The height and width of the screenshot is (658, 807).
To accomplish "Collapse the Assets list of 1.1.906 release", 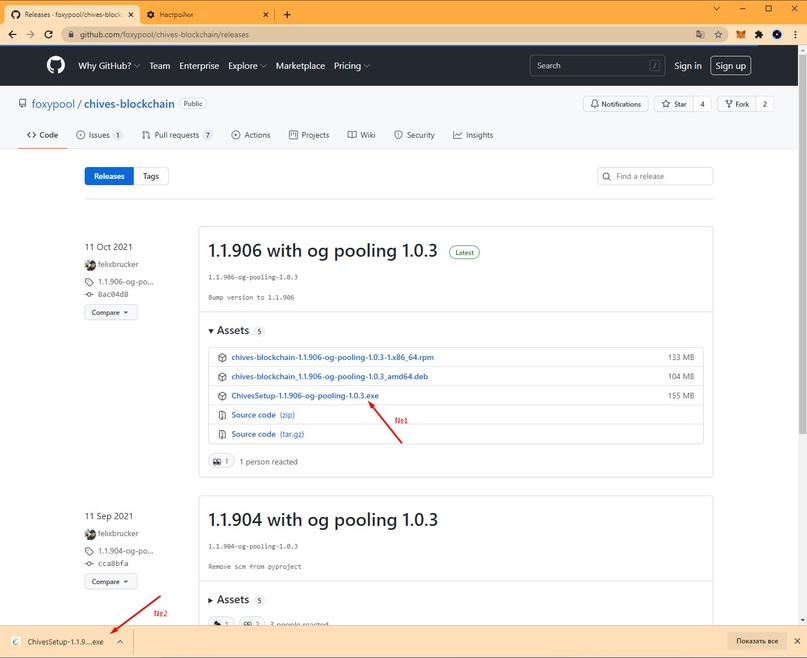I will pos(229,331).
